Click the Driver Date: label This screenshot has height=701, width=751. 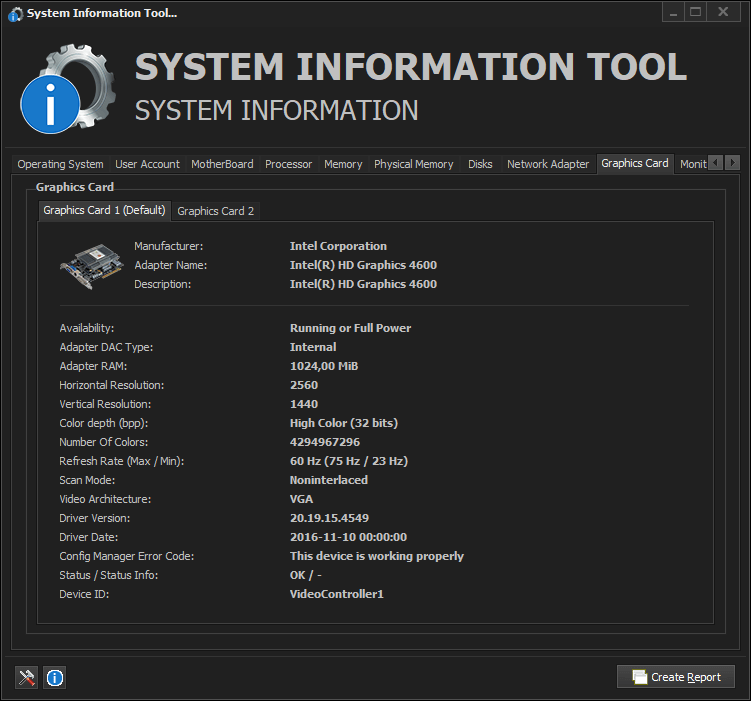tap(88, 537)
